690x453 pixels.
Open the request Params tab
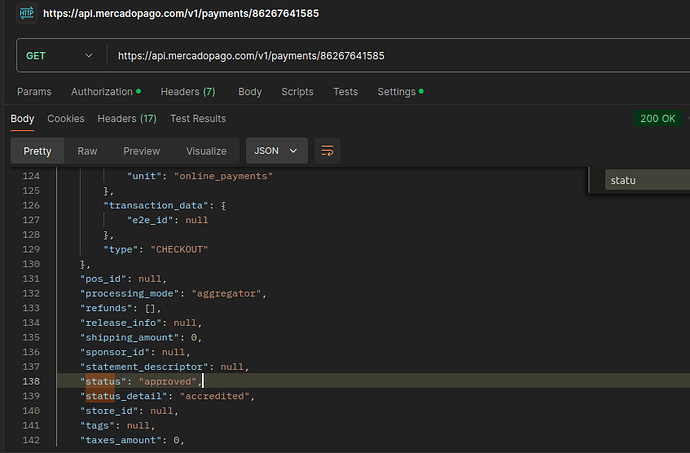tap(34, 92)
